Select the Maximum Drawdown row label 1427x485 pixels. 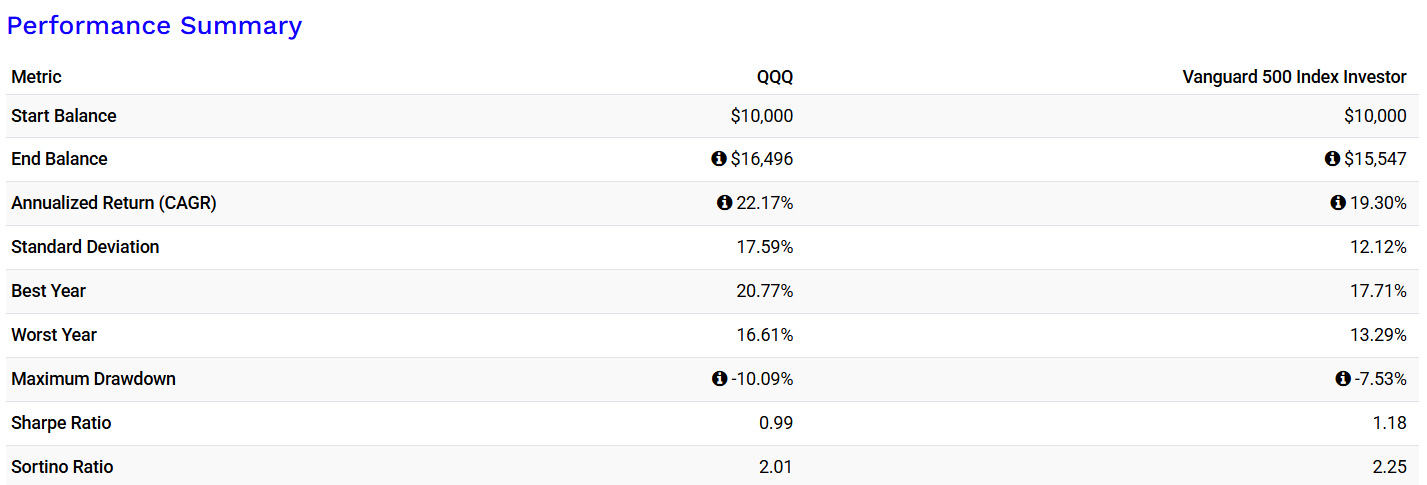pyautogui.click(x=94, y=379)
